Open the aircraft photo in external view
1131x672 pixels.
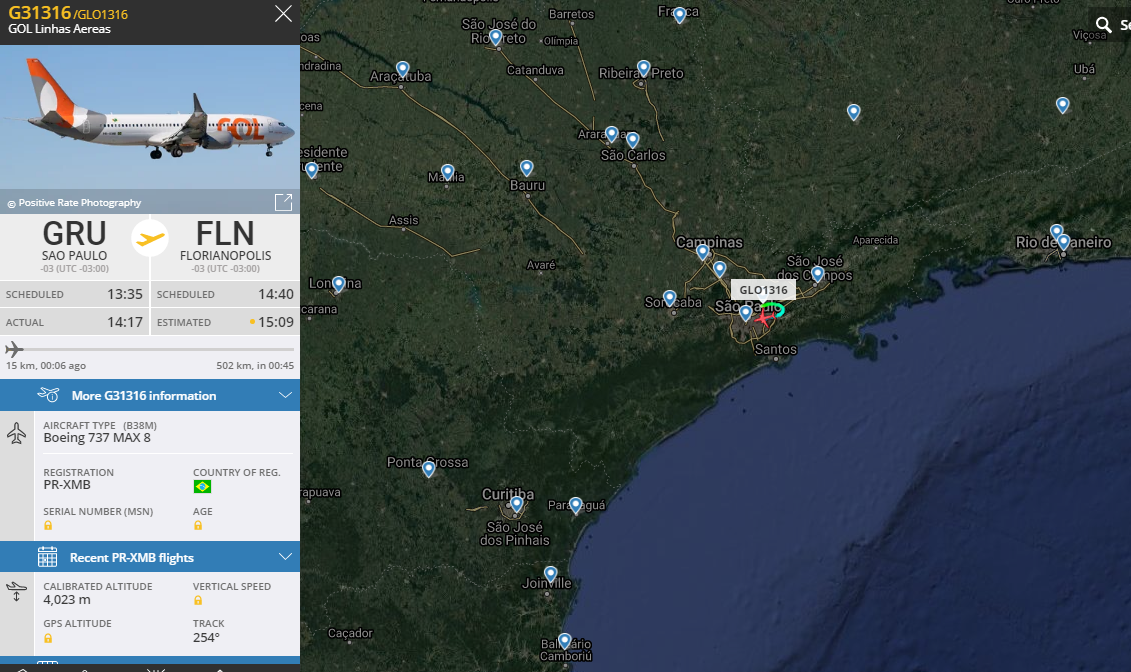click(283, 202)
